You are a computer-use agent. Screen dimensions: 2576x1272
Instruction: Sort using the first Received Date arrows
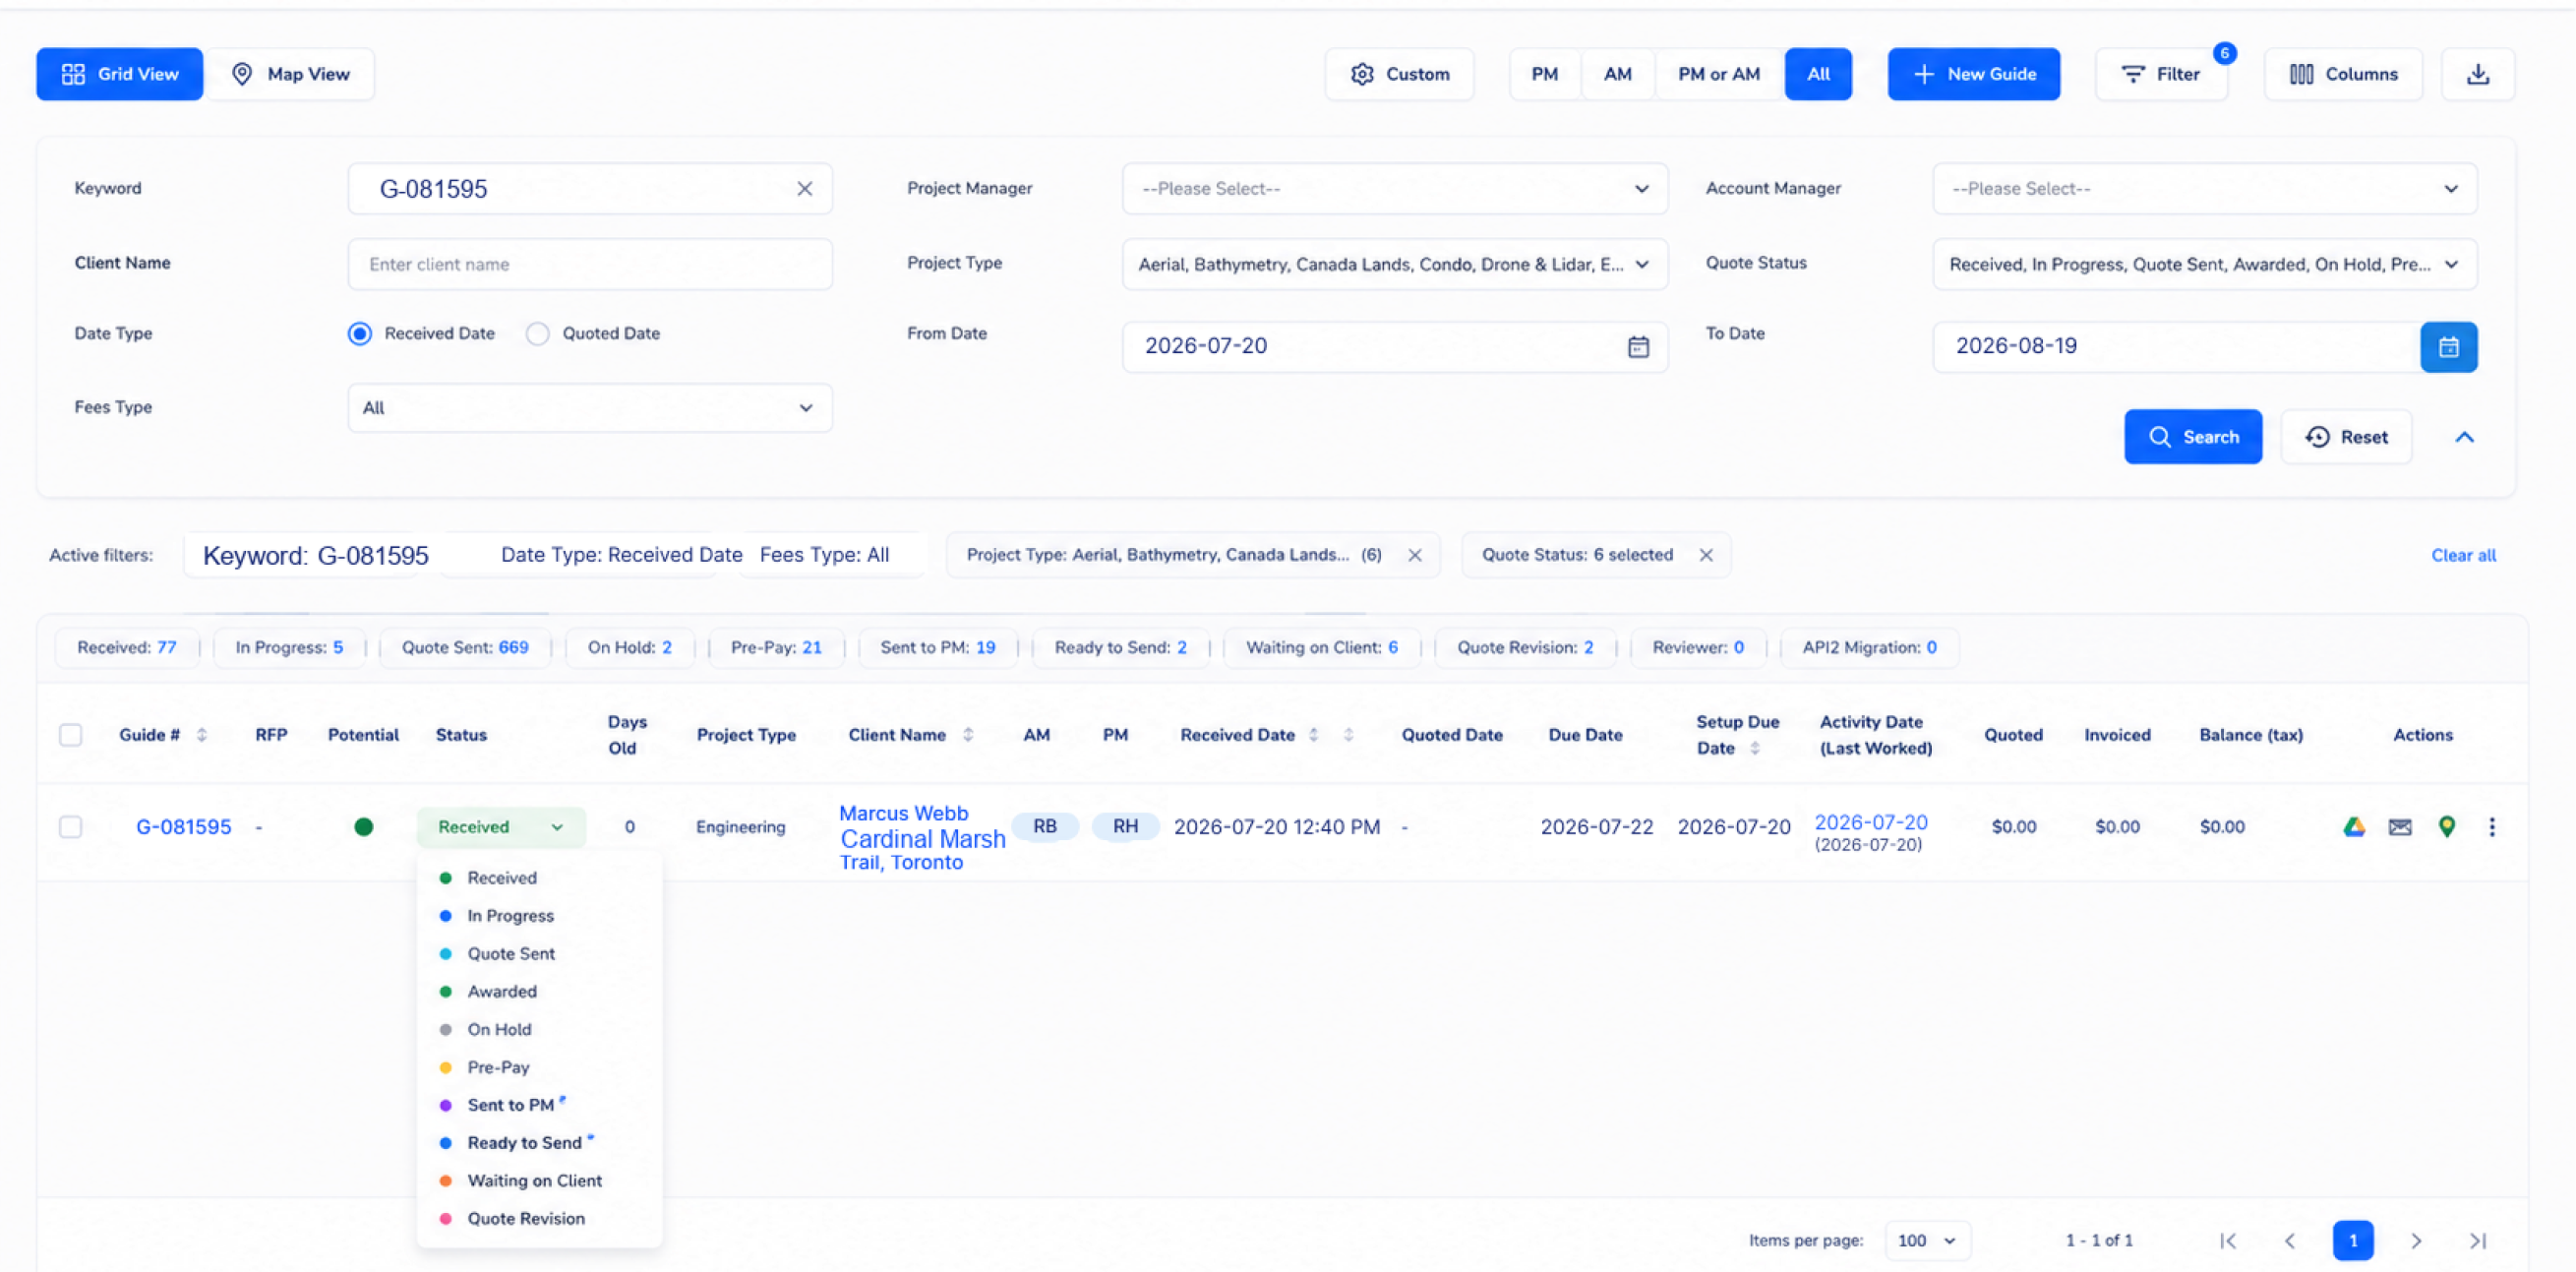tap(1314, 735)
